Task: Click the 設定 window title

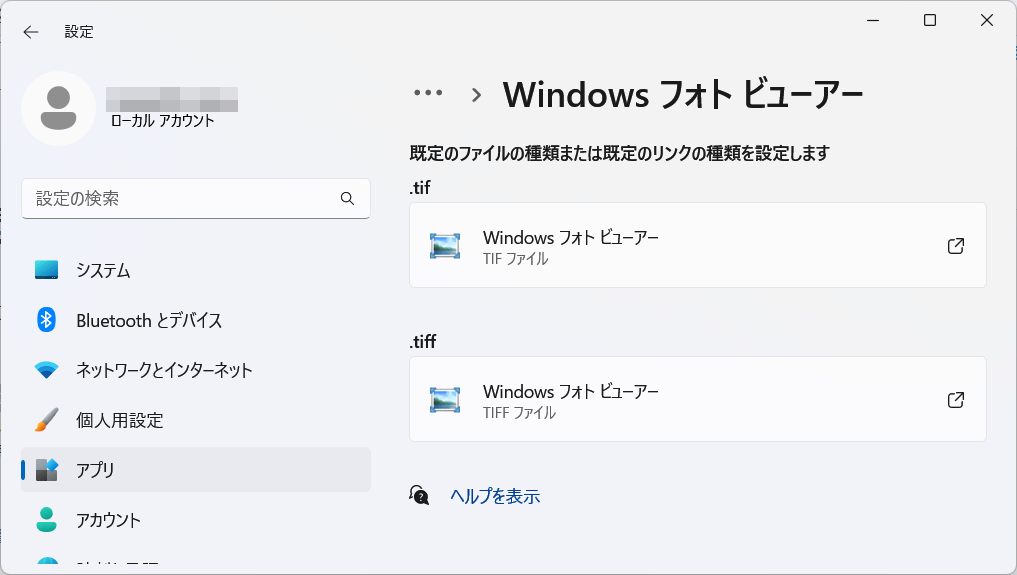Action: (79, 32)
